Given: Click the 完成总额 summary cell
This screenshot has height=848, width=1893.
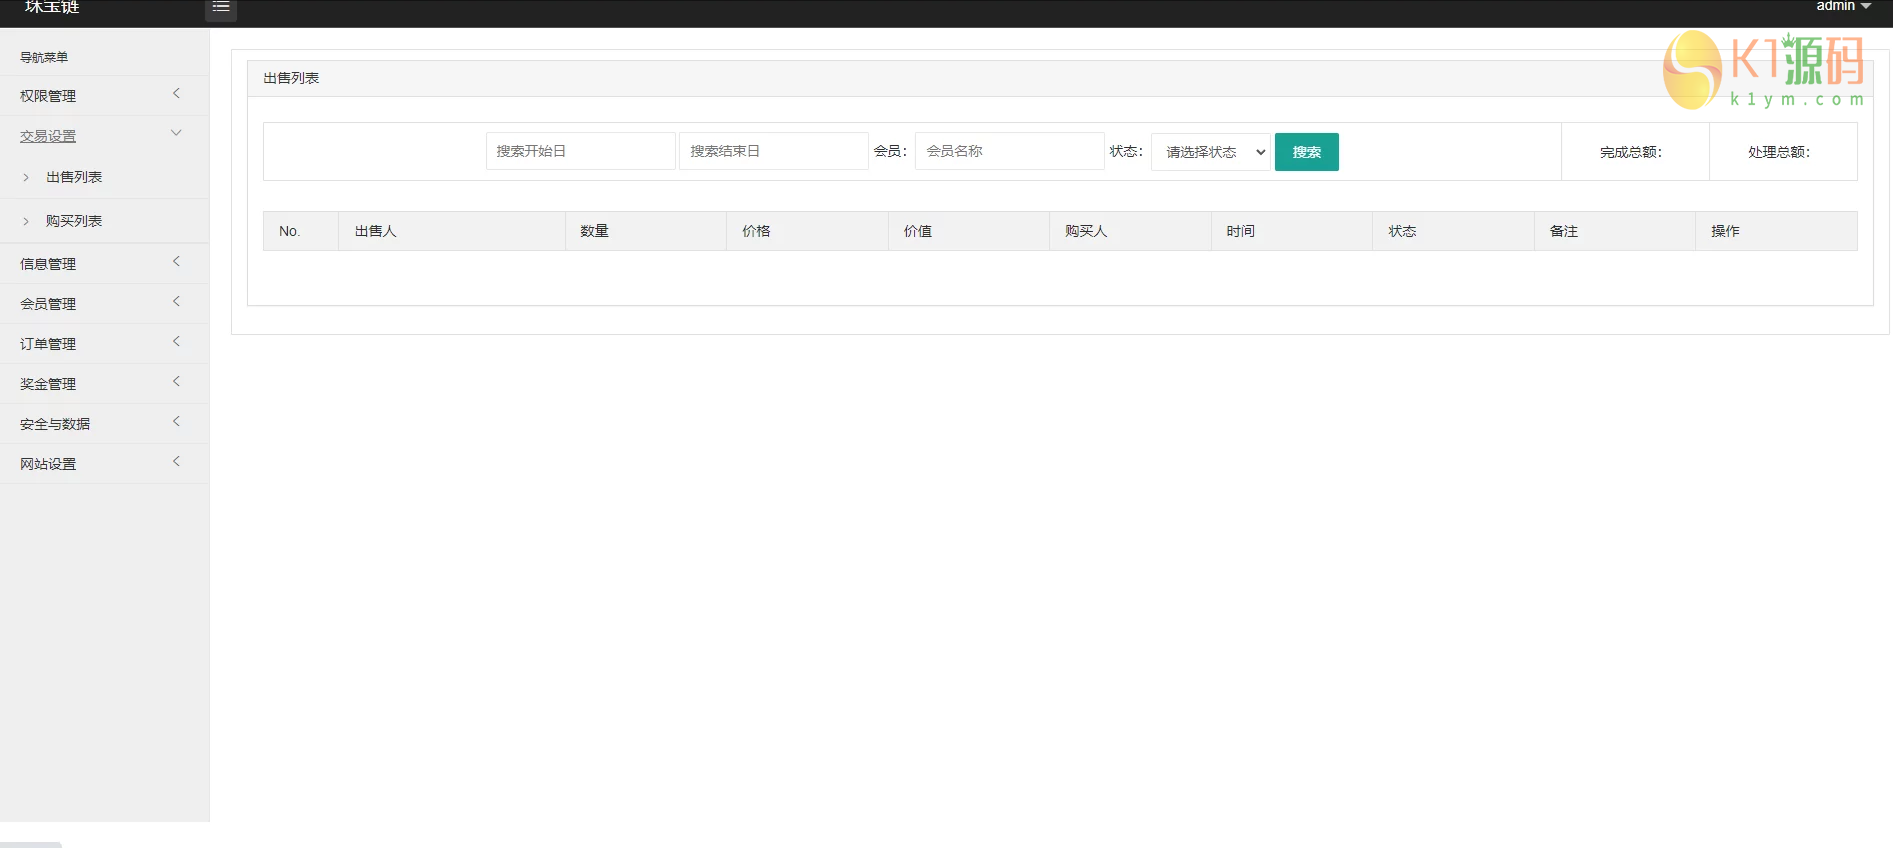Looking at the screenshot, I should point(1635,152).
